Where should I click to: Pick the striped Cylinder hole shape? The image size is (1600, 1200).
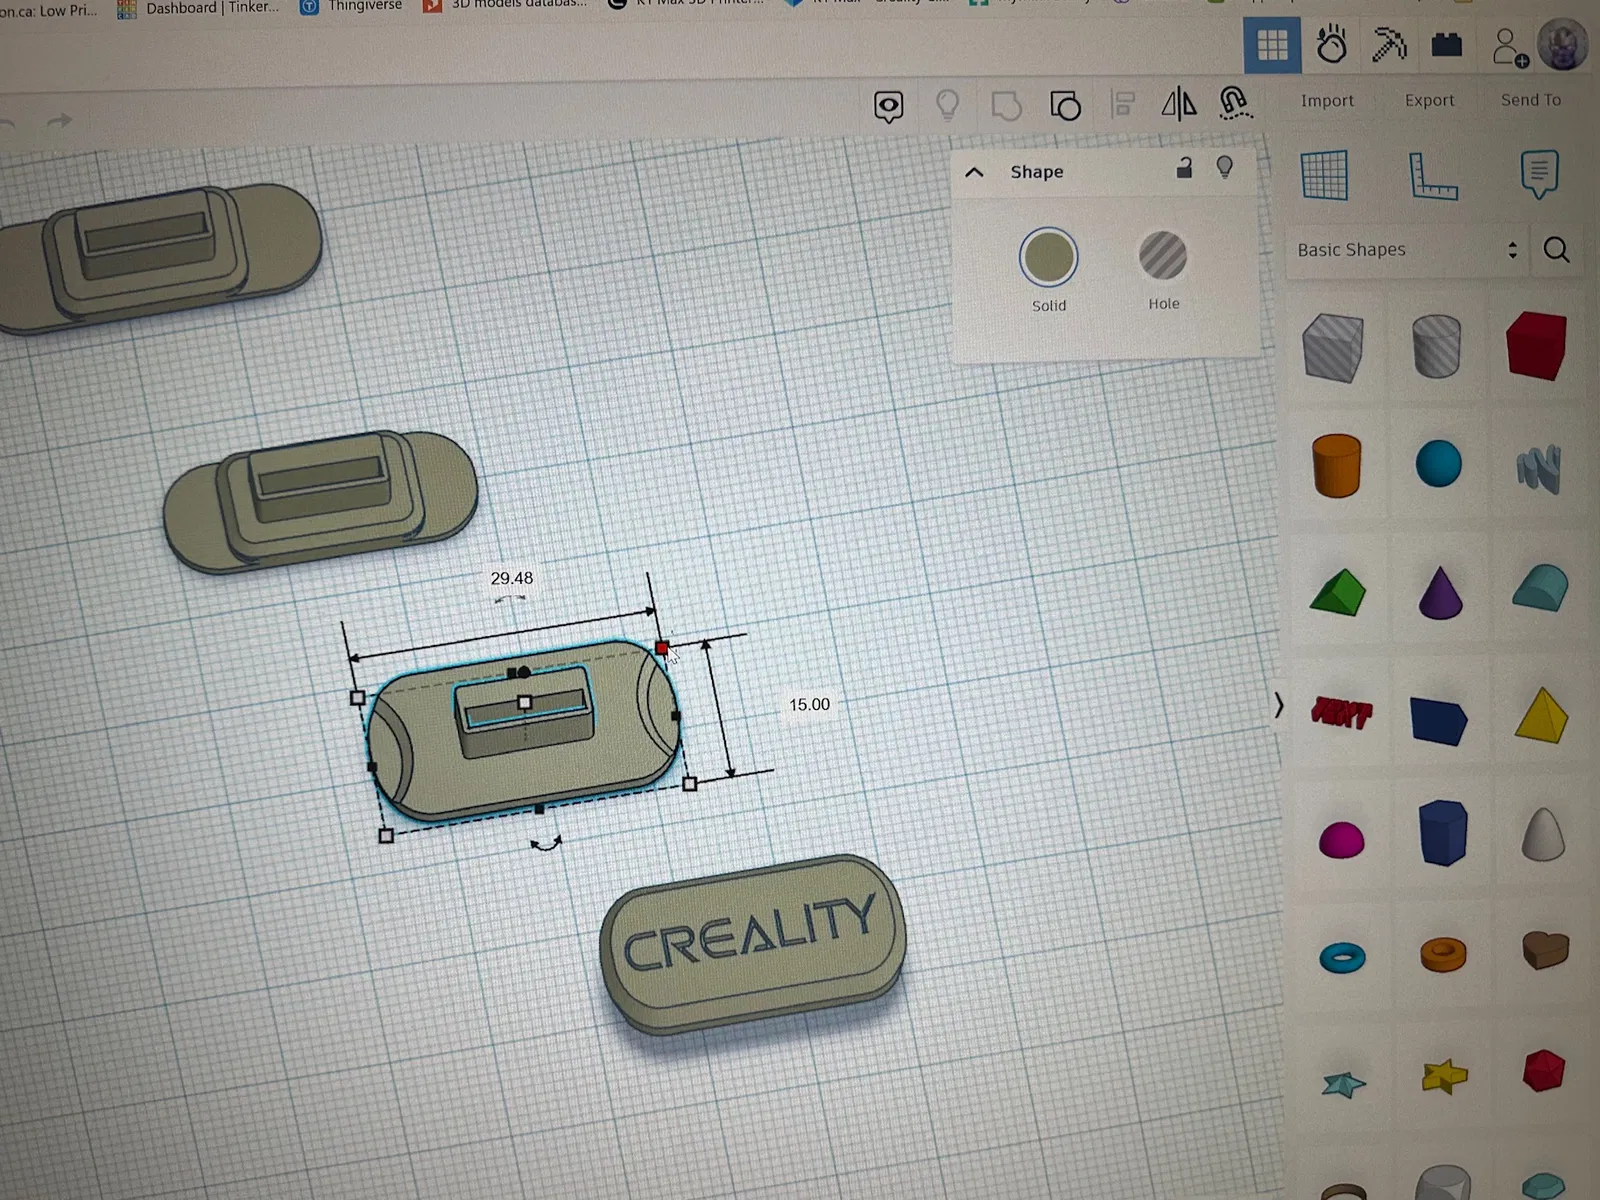tap(1437, 346)
